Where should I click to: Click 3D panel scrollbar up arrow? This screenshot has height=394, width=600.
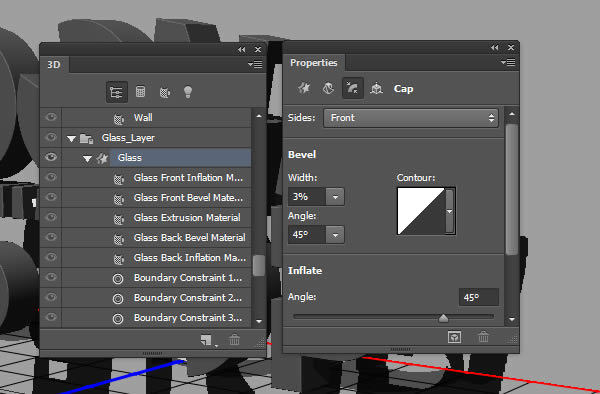259,115
